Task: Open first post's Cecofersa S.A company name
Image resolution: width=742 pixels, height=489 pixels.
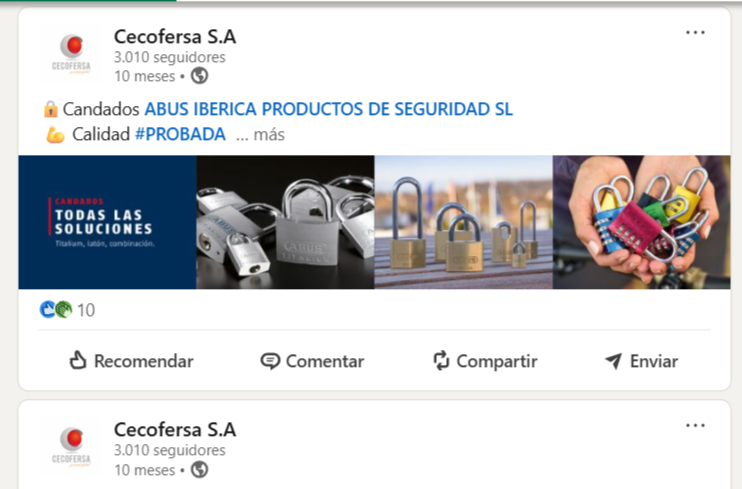Action: tap(175, 36)
